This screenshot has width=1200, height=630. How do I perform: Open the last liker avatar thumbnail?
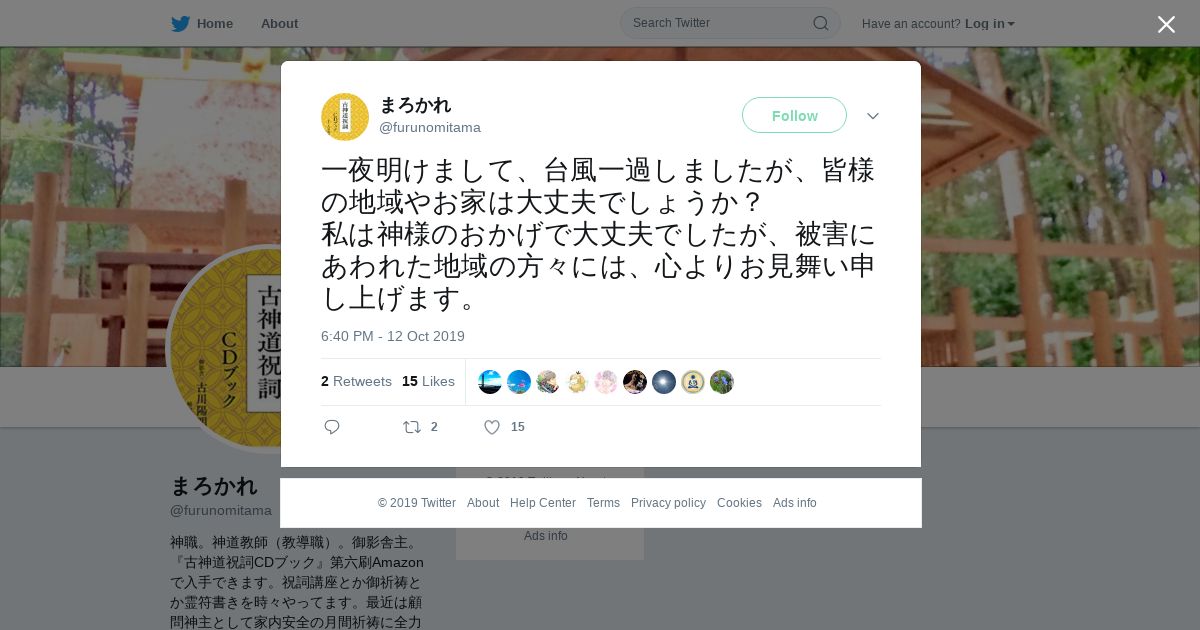click(722, 382)
